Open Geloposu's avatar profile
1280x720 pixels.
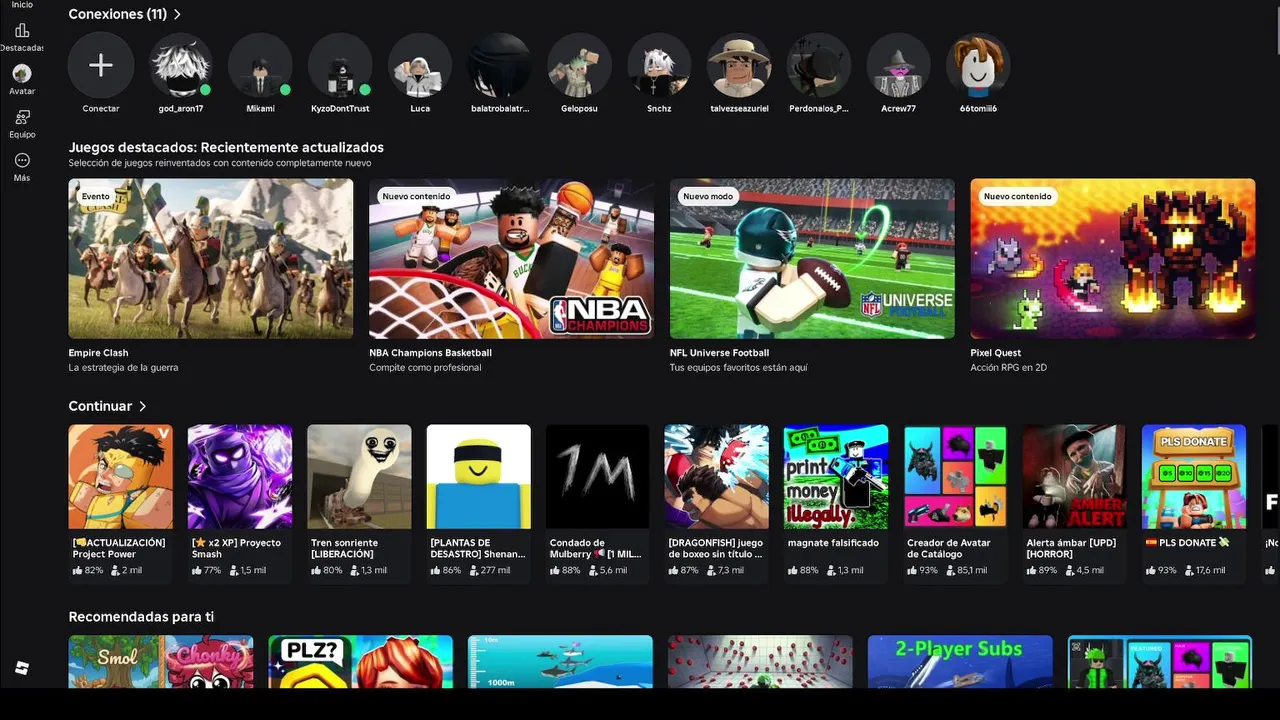[x=579, y=66]
